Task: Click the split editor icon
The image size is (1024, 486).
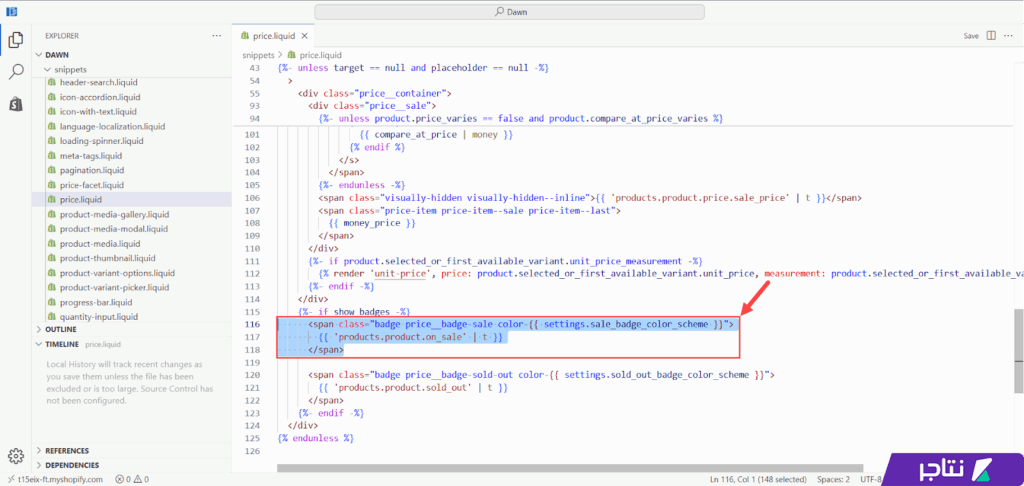Action: (x=991, y=35)
